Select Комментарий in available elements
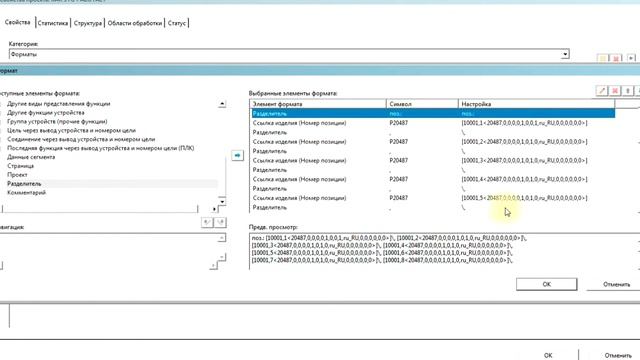 [x=27, y=193]
